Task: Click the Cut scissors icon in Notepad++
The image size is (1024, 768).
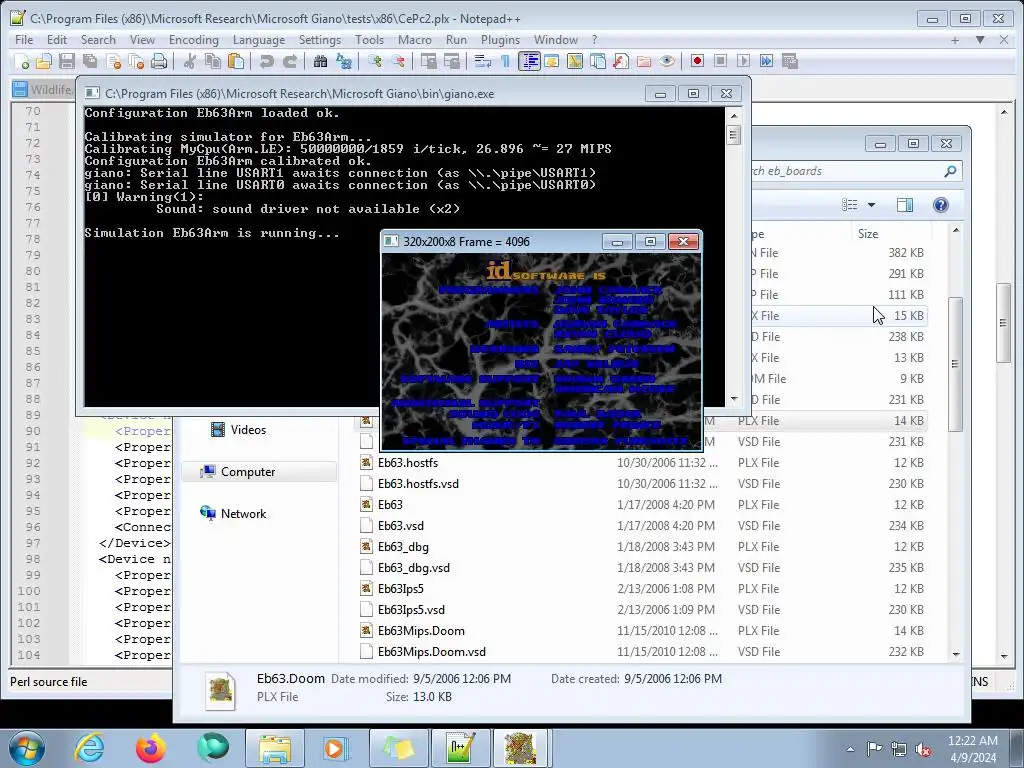Action: pyautogui.click(x=190, y=61)
